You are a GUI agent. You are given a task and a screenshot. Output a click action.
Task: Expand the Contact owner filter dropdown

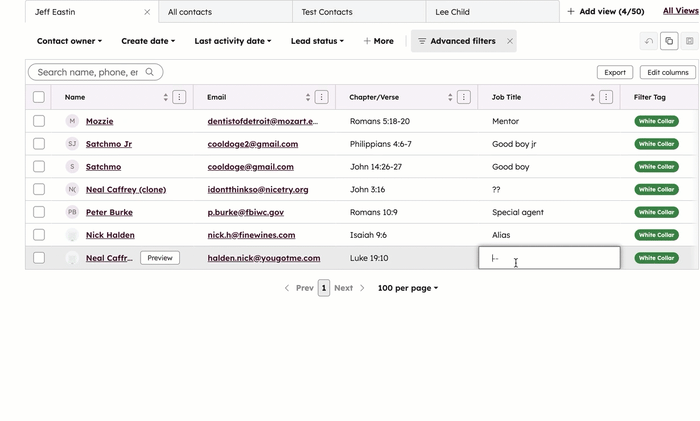tap(69, 41)
